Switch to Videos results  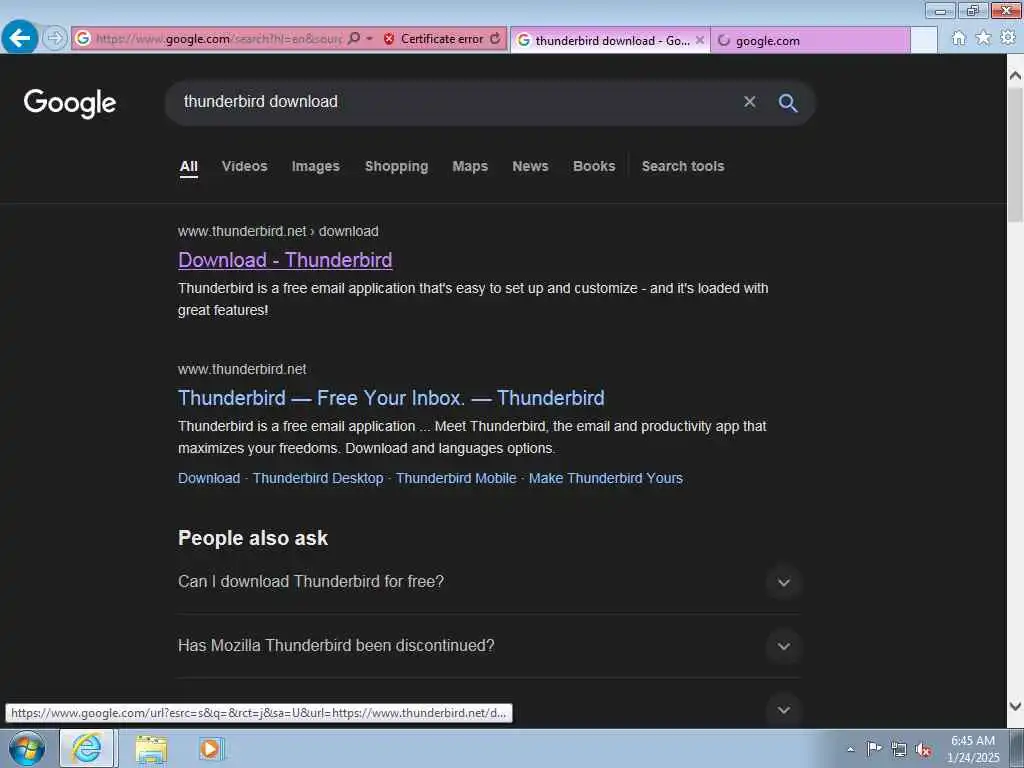(x=244, y=167)
